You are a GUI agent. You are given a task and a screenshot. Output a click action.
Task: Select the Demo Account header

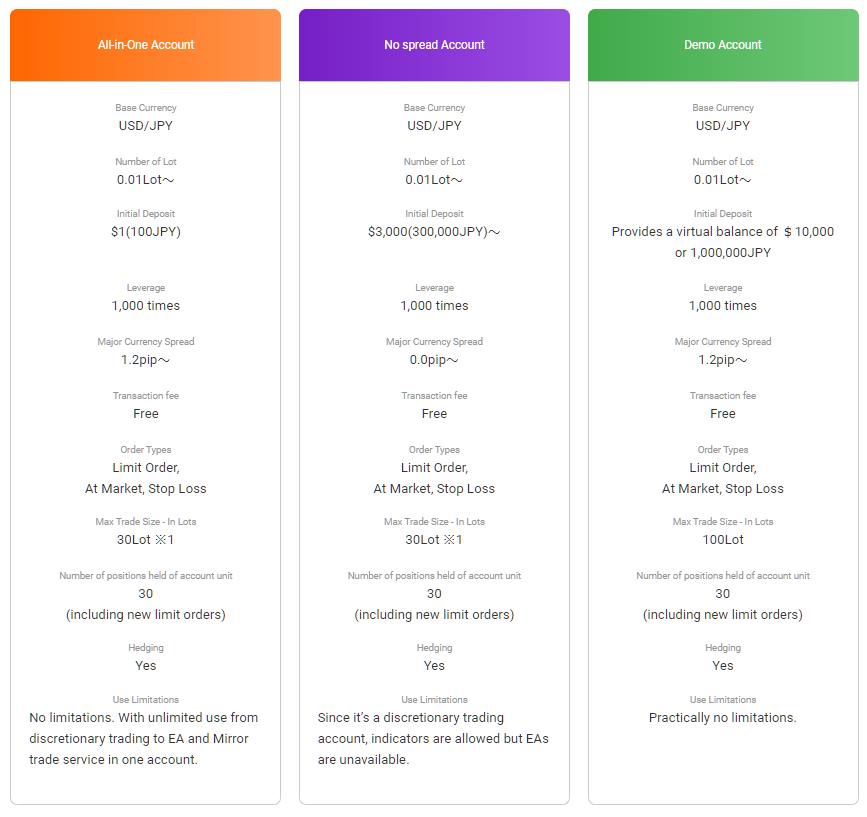coord(723,45)
